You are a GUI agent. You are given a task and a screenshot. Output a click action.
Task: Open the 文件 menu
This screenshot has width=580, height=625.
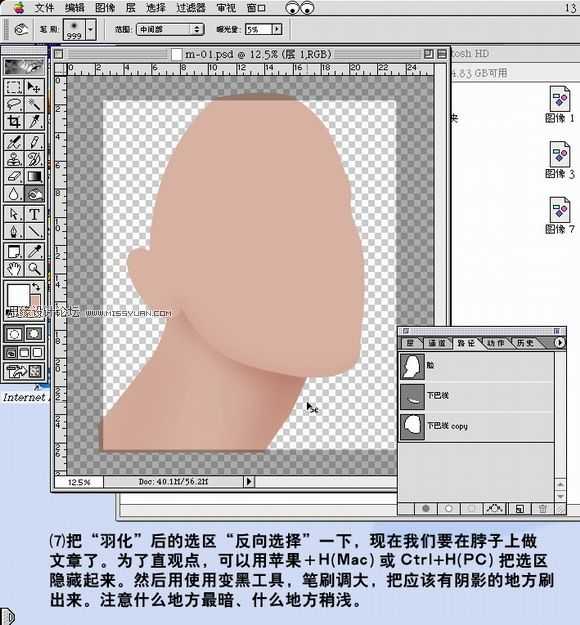(x=44, y=8)
